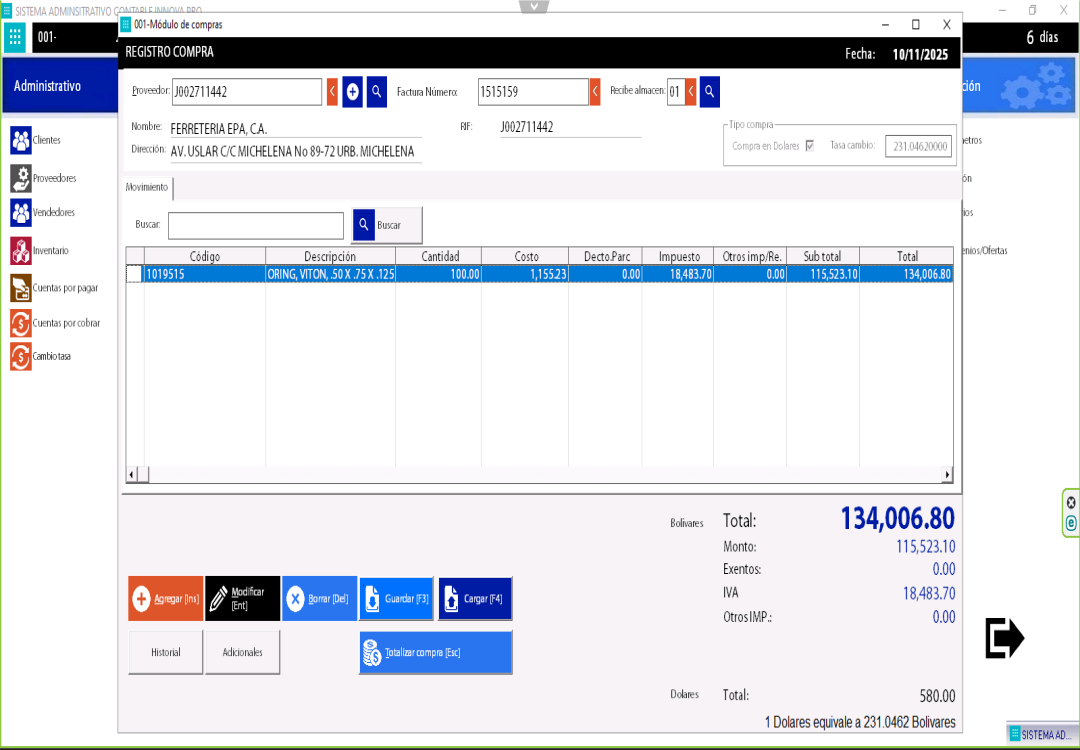
Task: Click into the Buscar text field
Action: (255, 226)
